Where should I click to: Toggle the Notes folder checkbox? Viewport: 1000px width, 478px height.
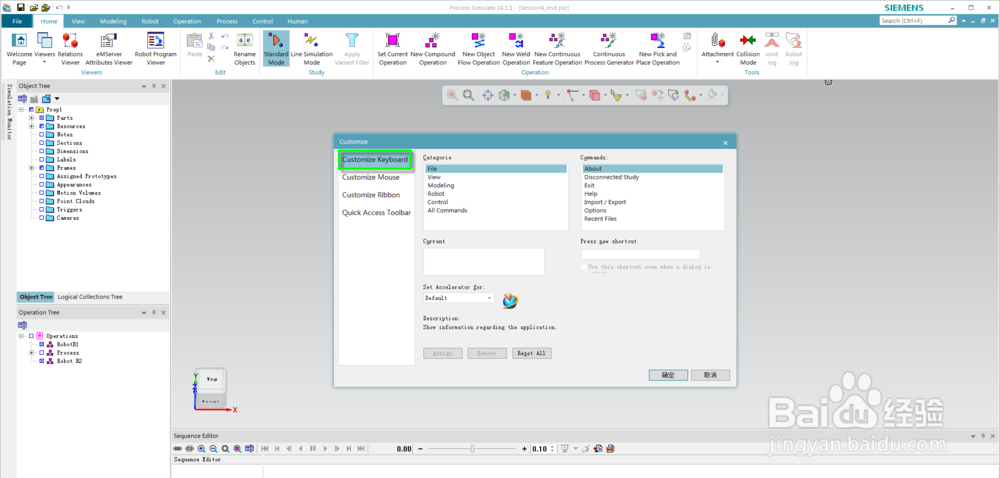click(42, 134)
